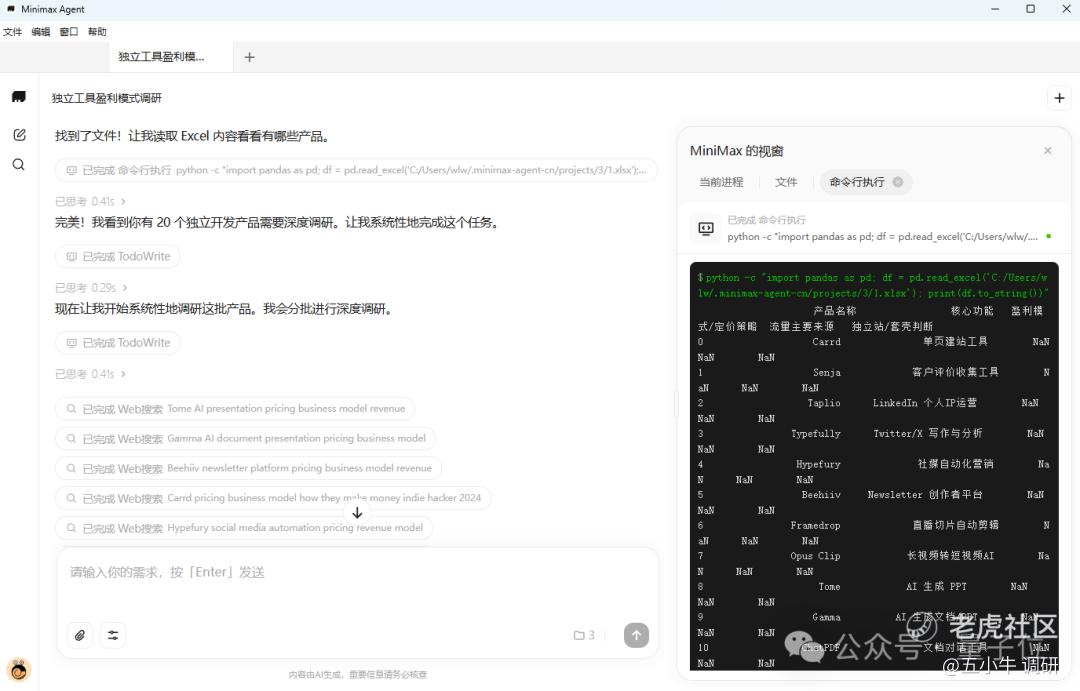Open Beehiiv newsletter web search result

(249, 468)
